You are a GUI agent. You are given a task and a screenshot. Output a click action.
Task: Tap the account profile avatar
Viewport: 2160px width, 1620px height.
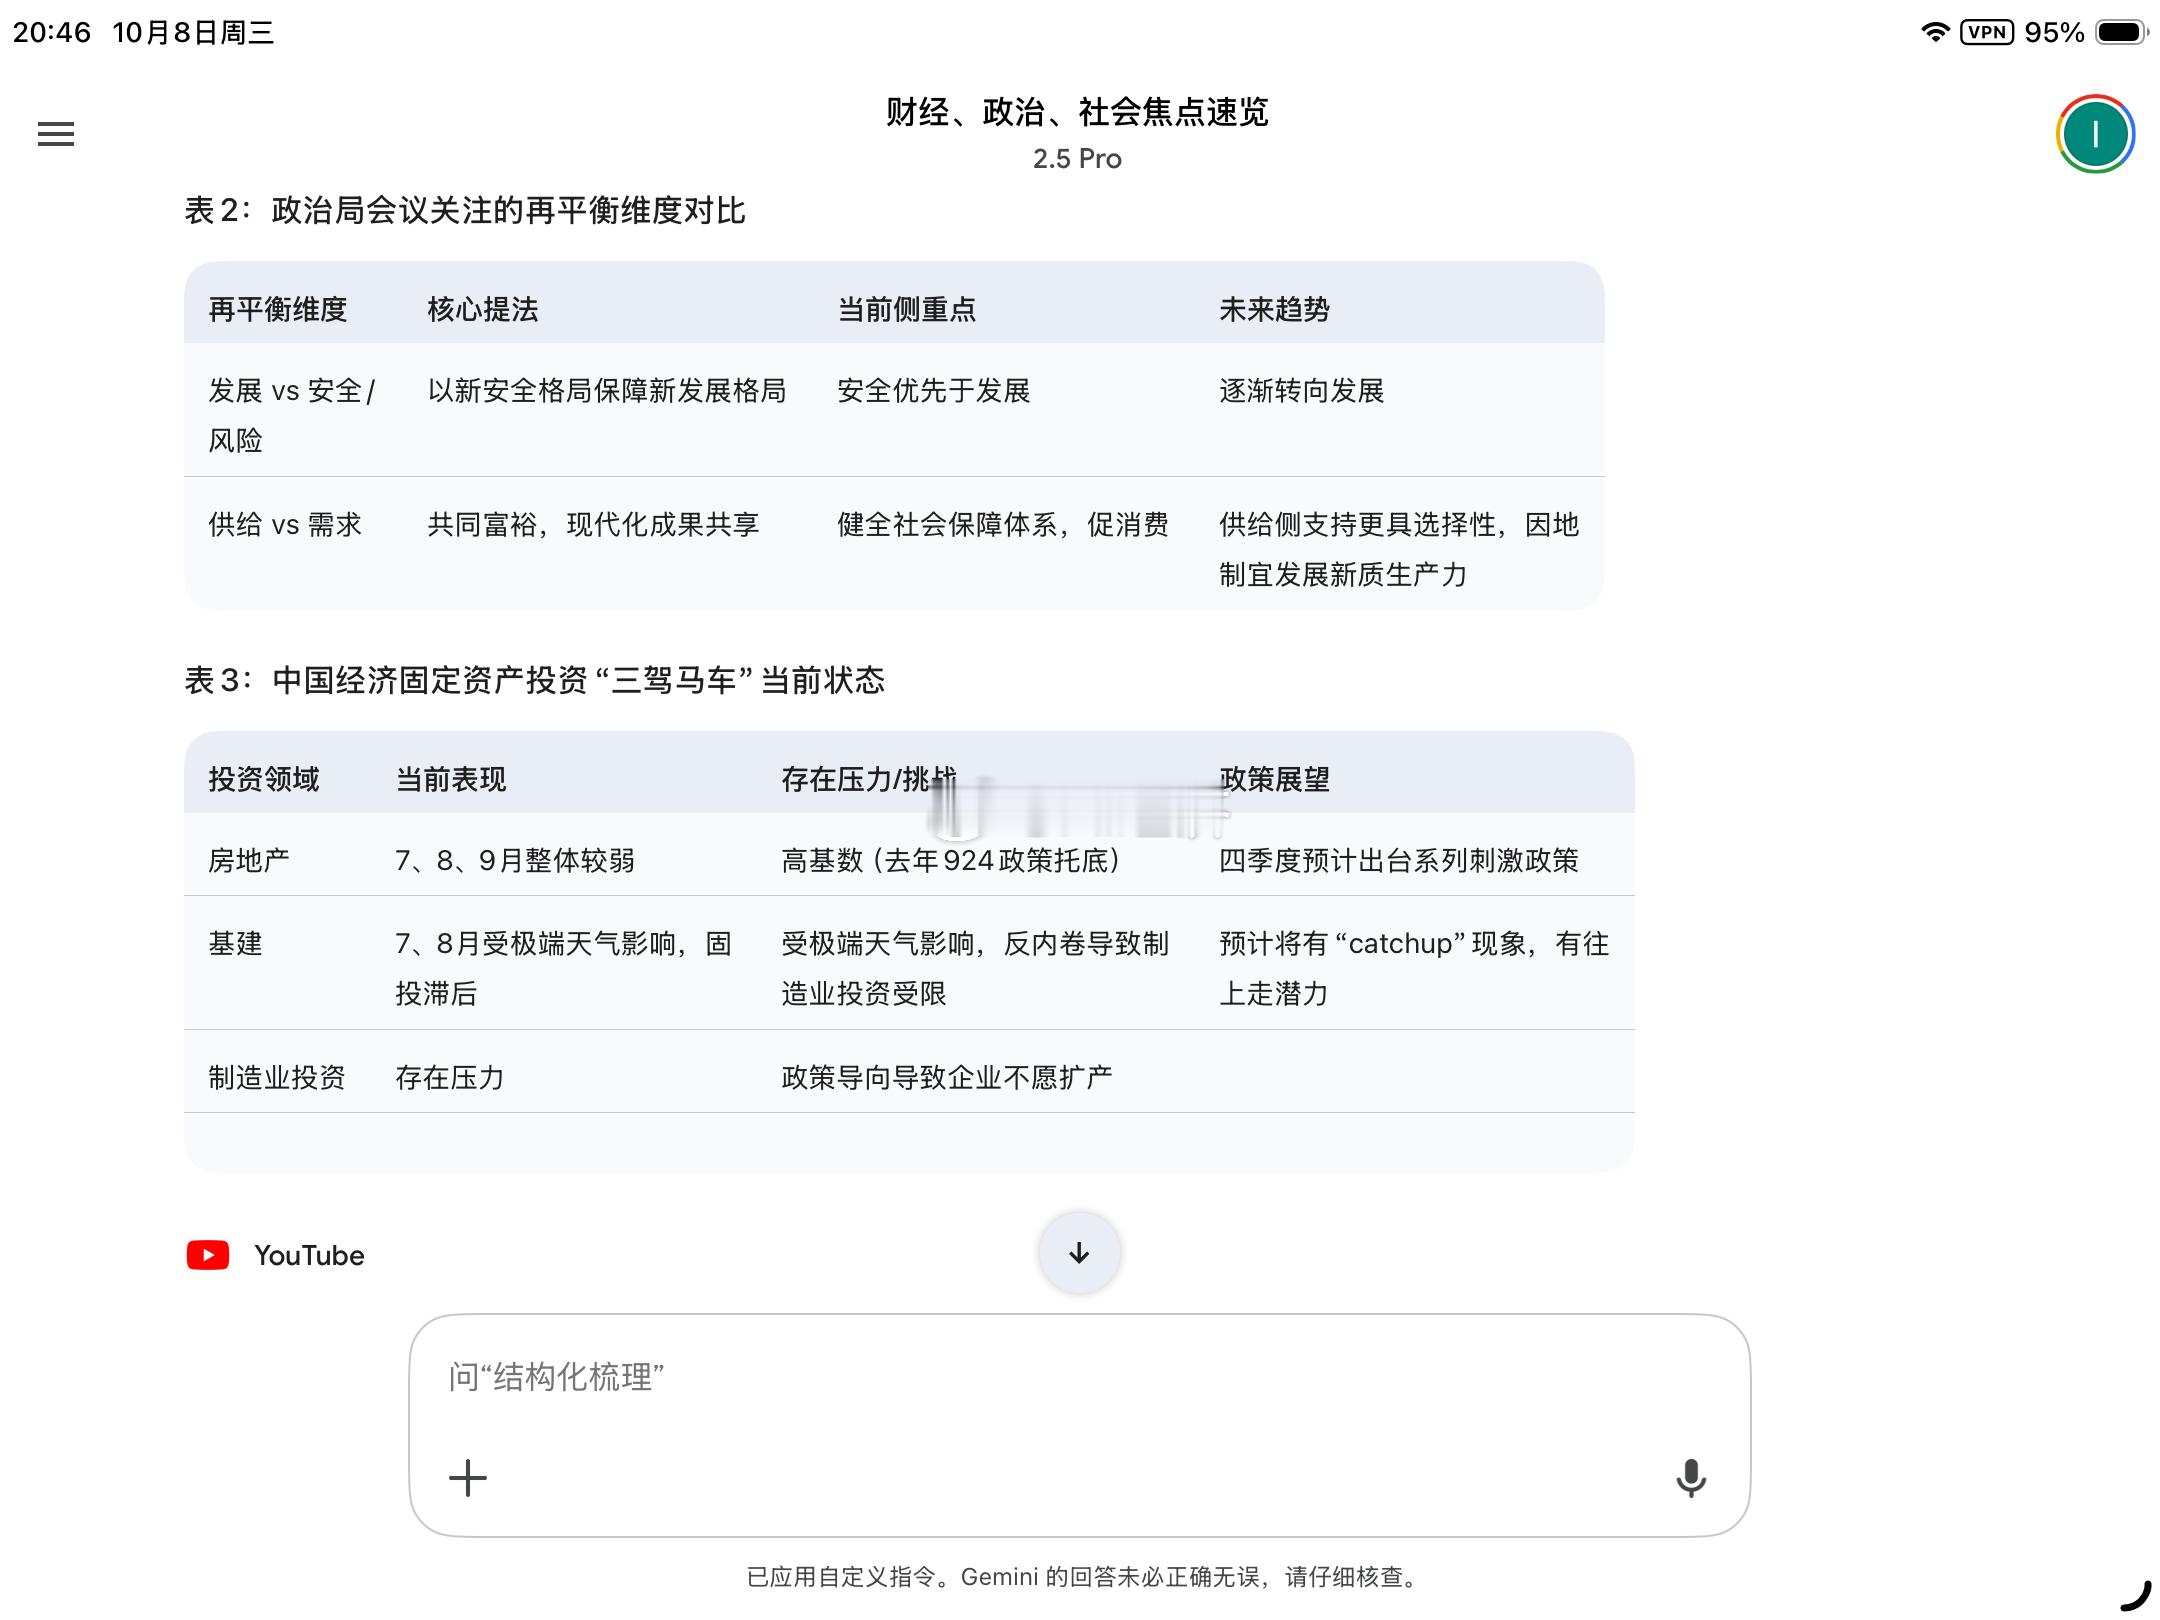pyautogui.click(x=2095, y=134)
